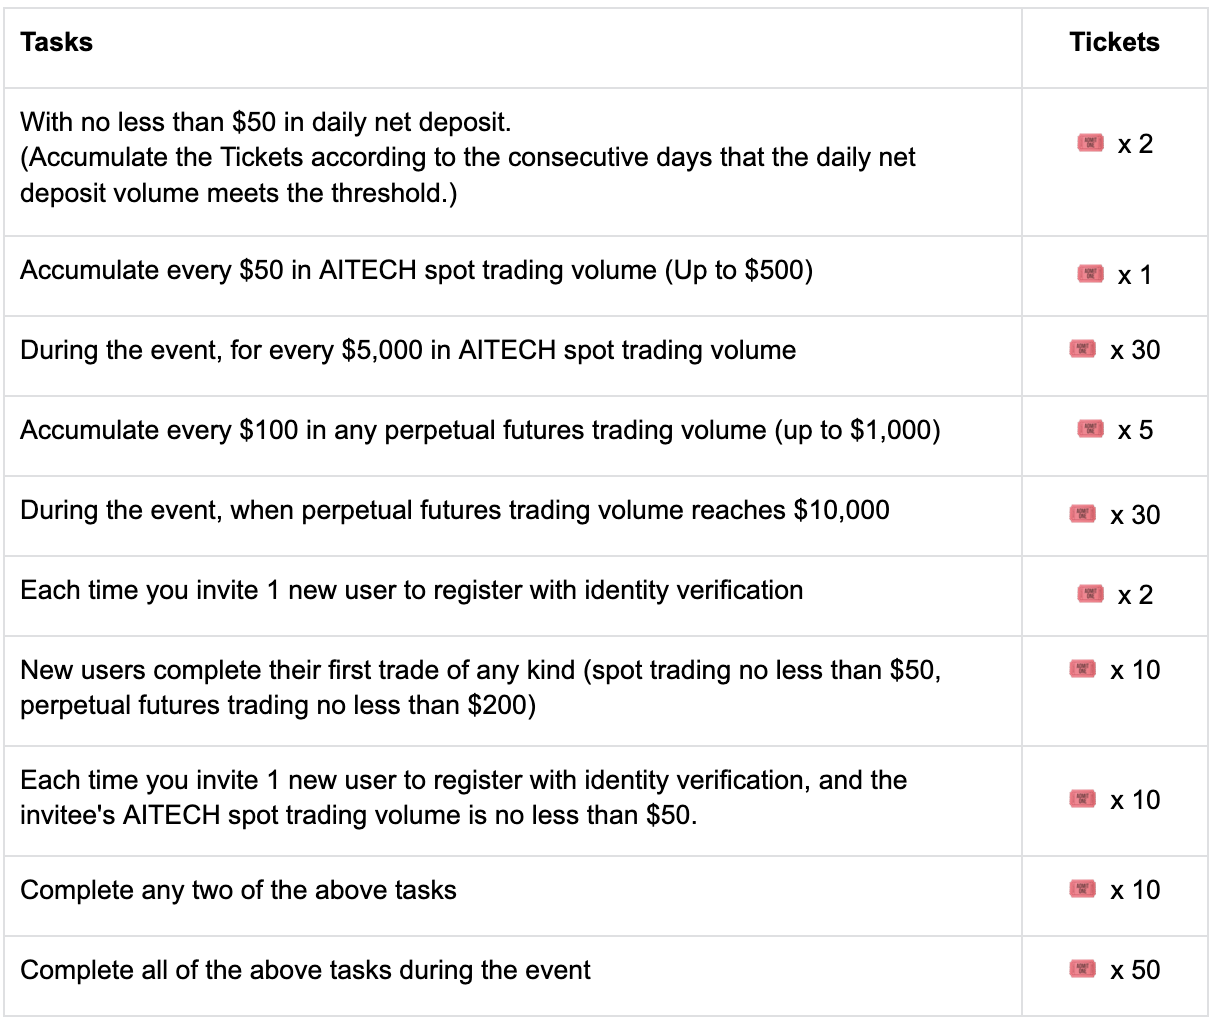Click the Tickets column header

click(x=1114, y=42)
